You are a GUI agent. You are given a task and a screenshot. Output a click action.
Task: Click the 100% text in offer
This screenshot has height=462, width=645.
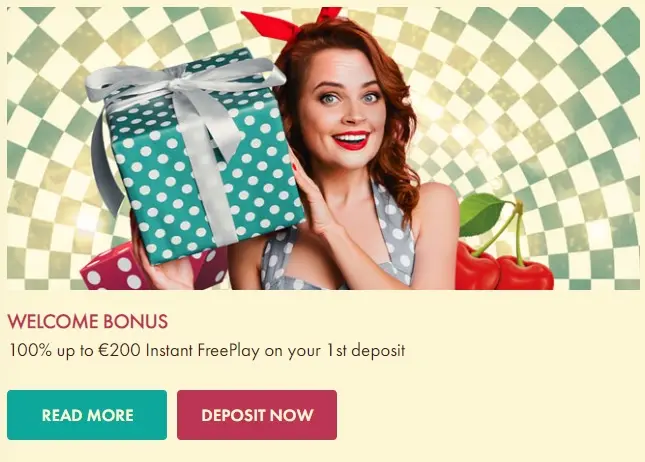click(30, 350)
